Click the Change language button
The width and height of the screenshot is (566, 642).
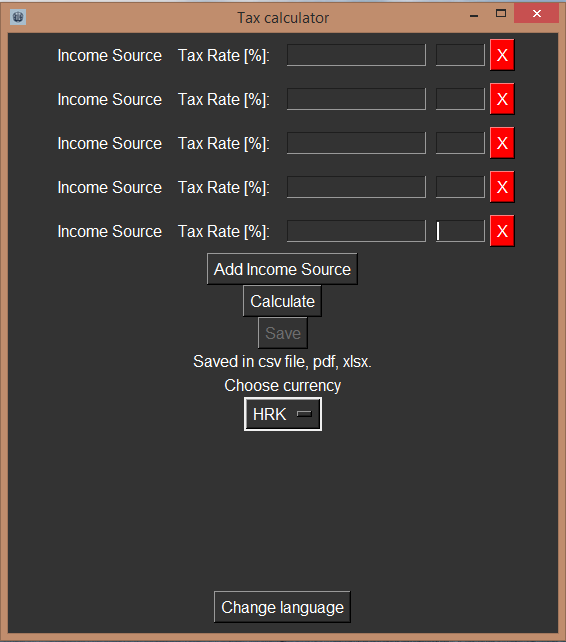[x=282, y=607]
